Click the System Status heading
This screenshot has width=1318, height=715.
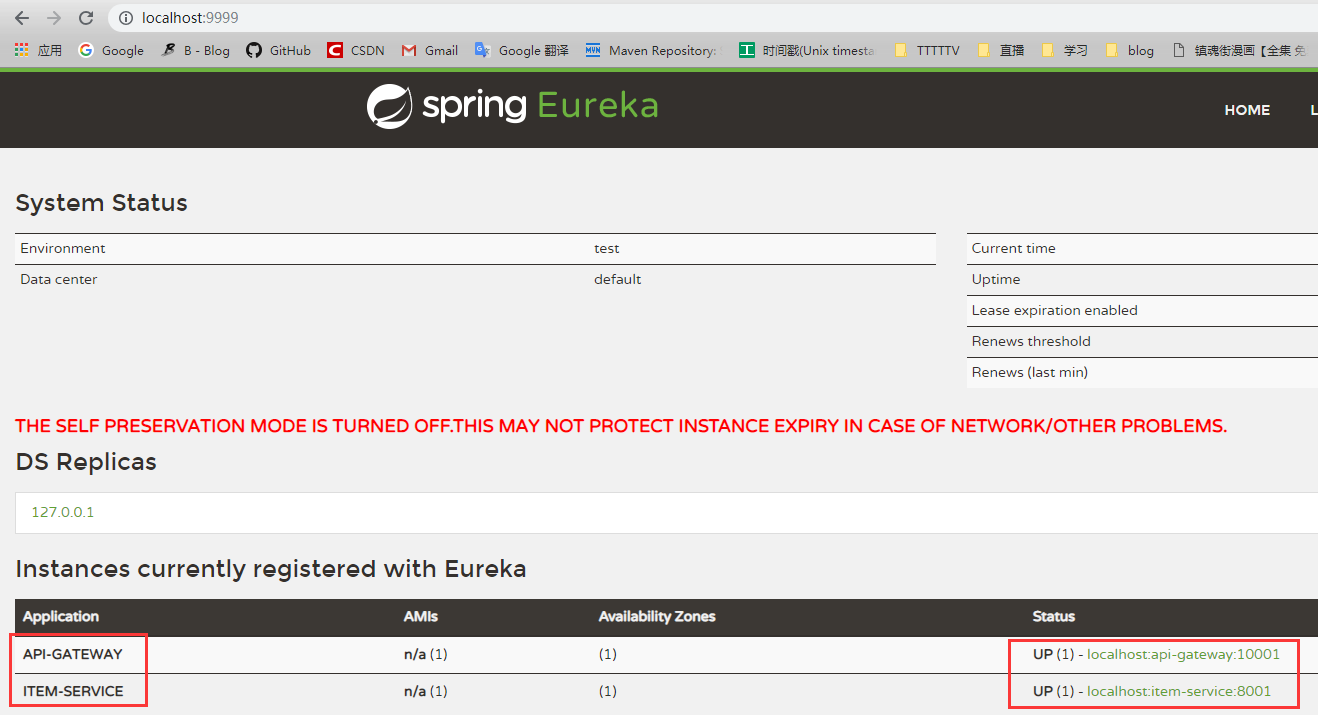click(x=102, y=203)
